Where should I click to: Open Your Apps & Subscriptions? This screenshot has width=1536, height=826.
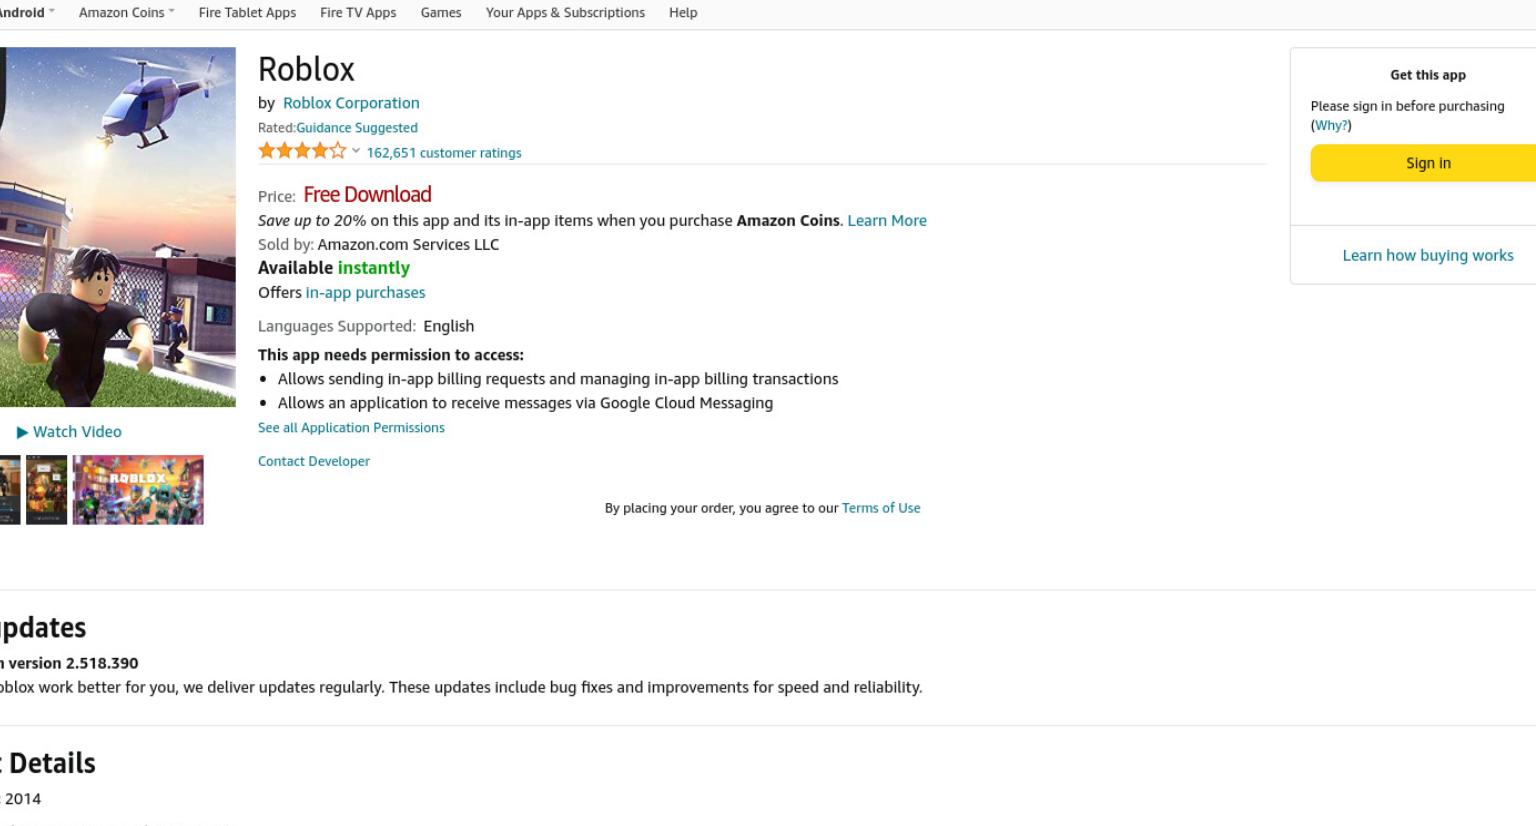[x=565, y=12]
